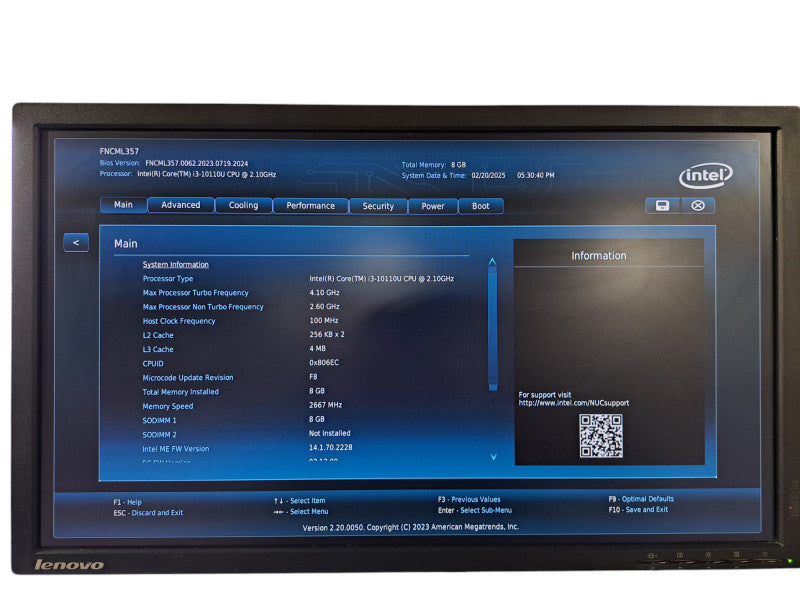Click the L2 Cache label
Image resolution: width=800 pixels, height=600 pixels.
[158, 335]
